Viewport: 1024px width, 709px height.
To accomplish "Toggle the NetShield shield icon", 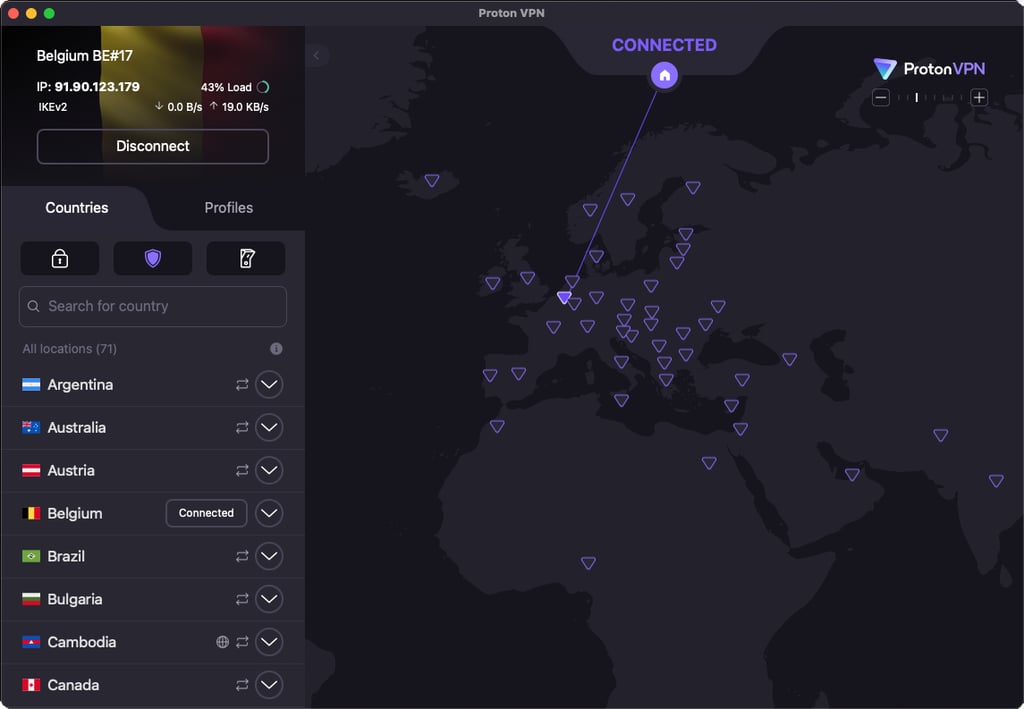I will 153,259.
